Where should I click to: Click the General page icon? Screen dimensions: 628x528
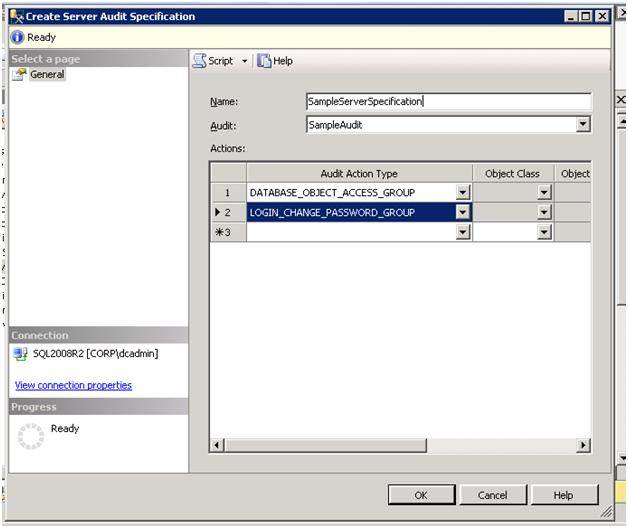tap(19, 74)
